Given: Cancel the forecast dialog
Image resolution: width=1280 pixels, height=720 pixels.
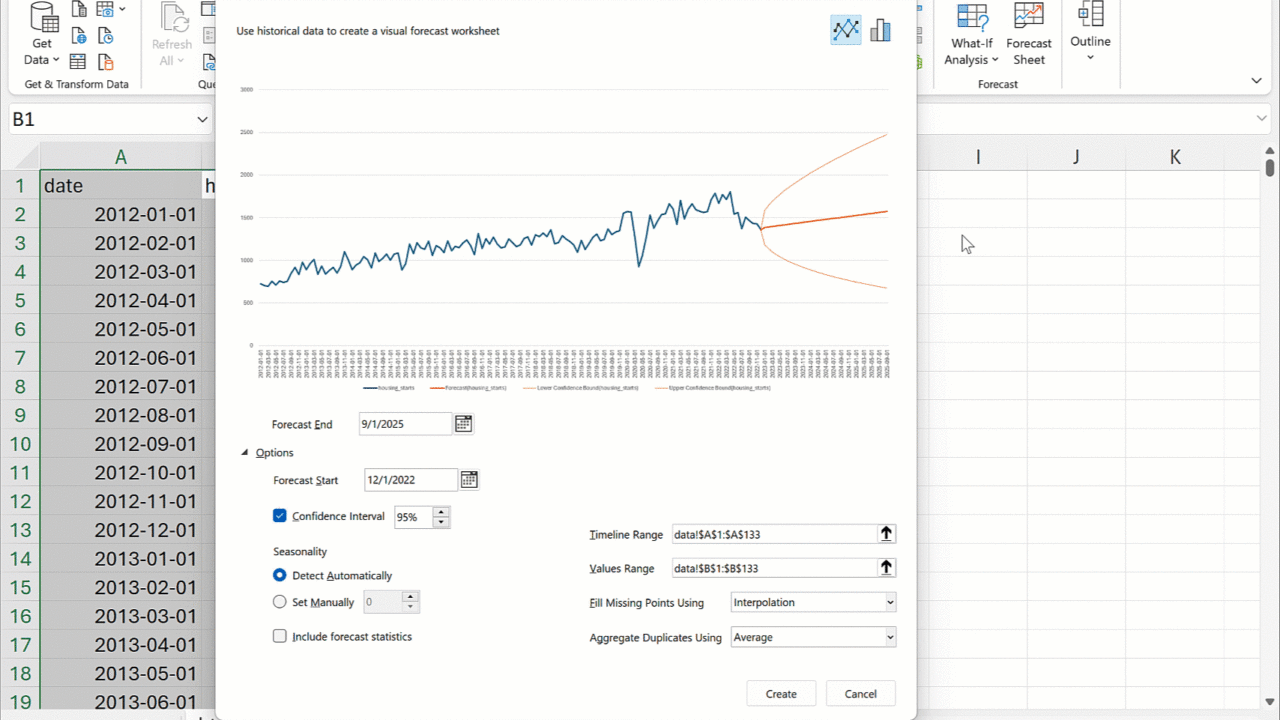Looking at the screenshot, I should [x=860, y=694].
